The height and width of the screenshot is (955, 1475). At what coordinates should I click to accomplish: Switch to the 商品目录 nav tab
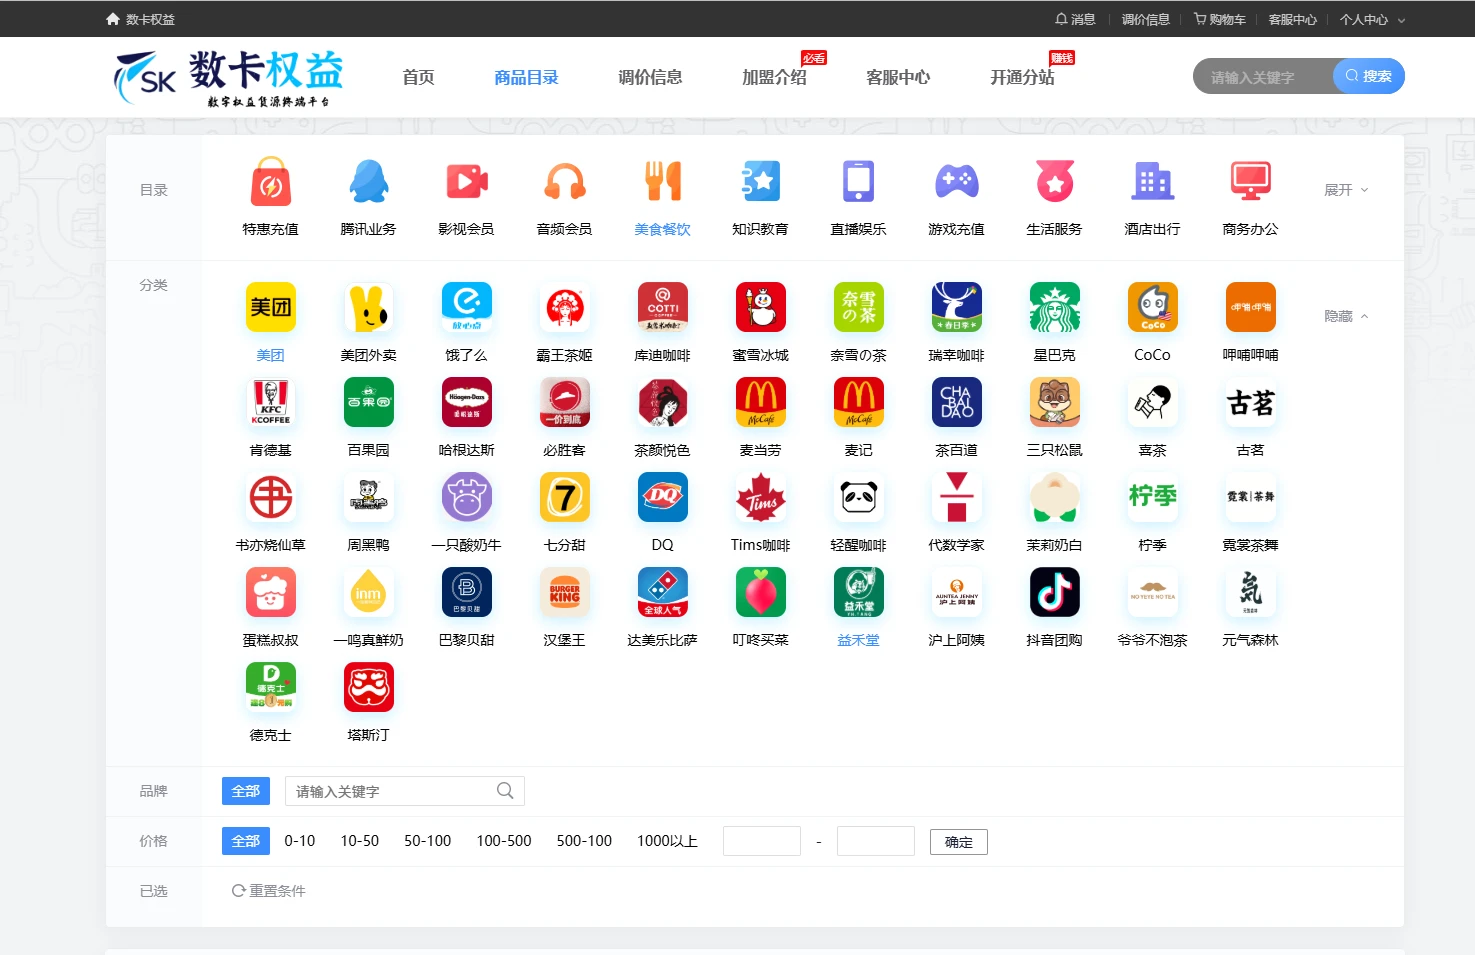click(x=526, y=77)
